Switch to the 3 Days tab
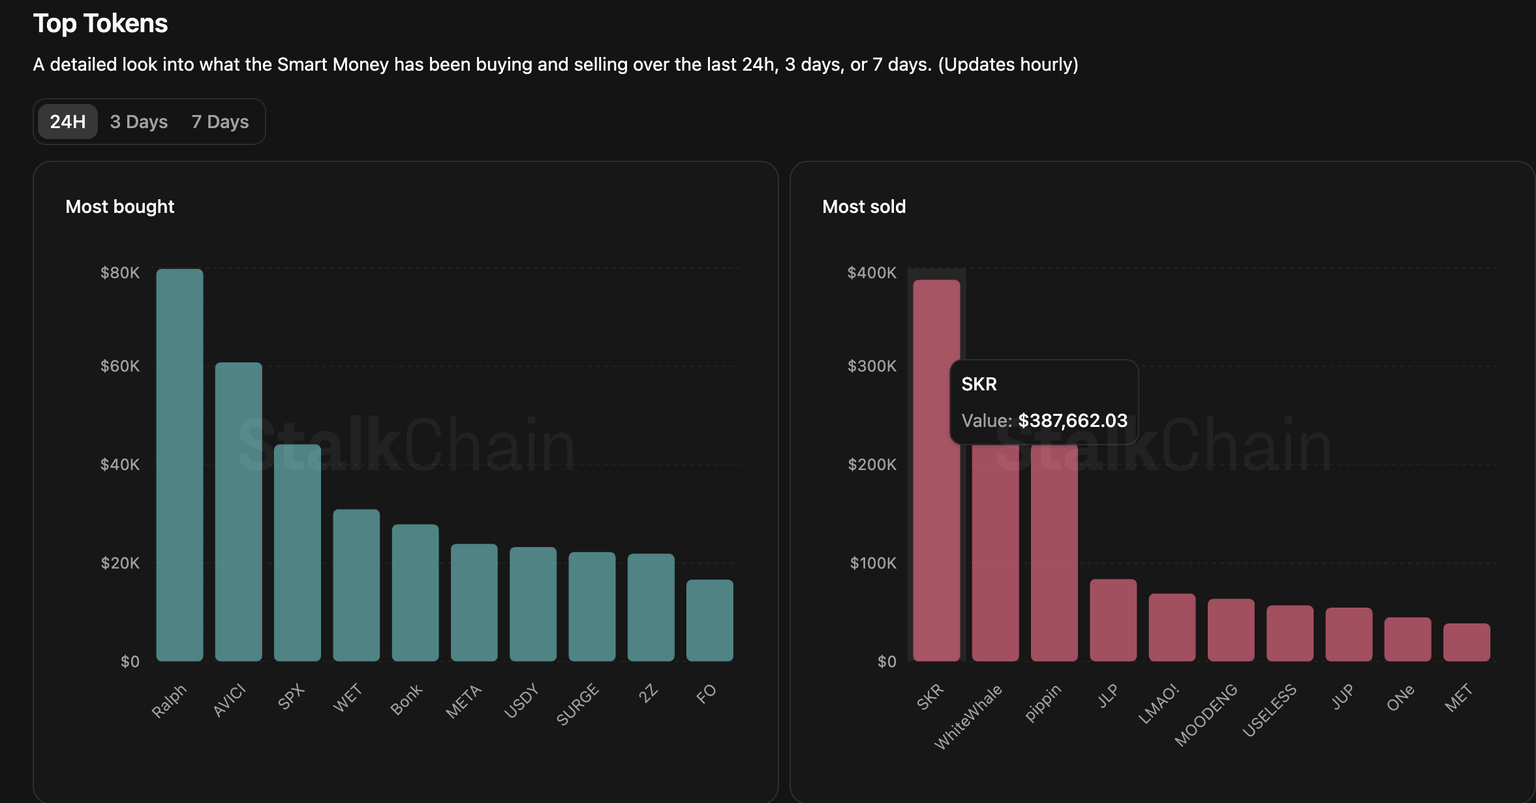Screen dimensions: 1536x803 pyautogui.click(x=139, y=122)
